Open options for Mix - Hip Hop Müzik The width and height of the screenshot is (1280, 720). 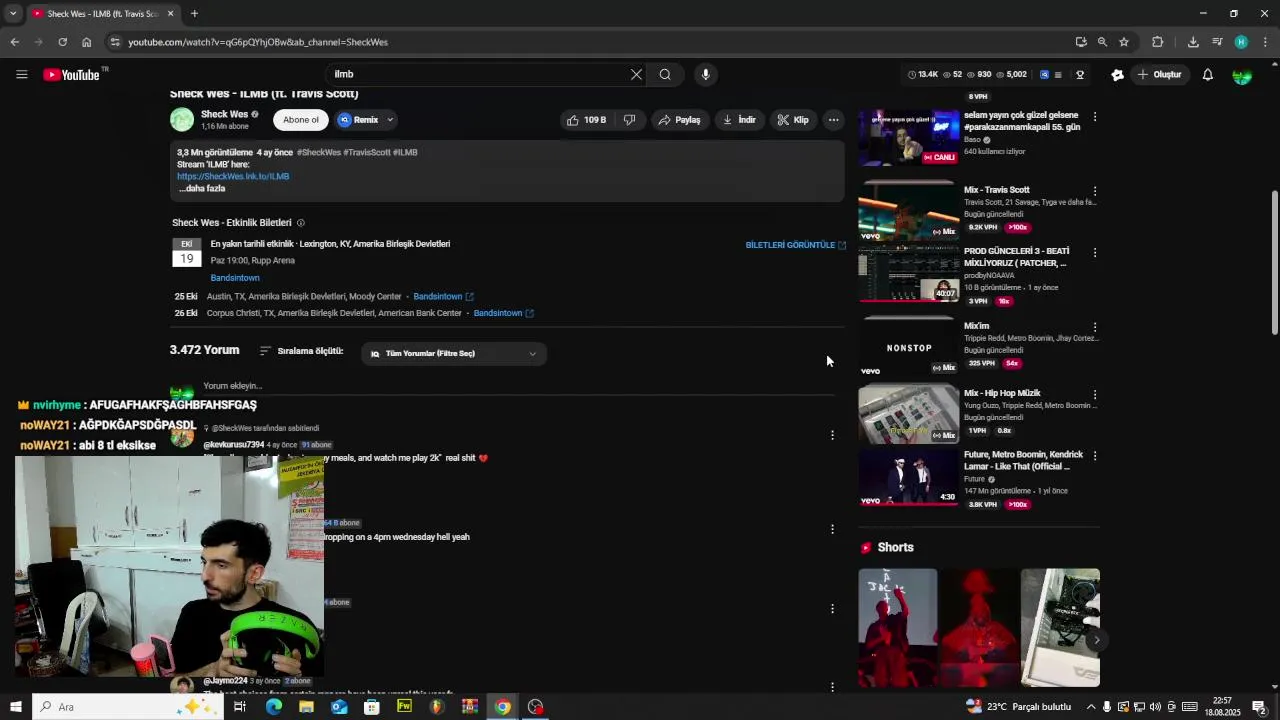[x=1095, y=394]
